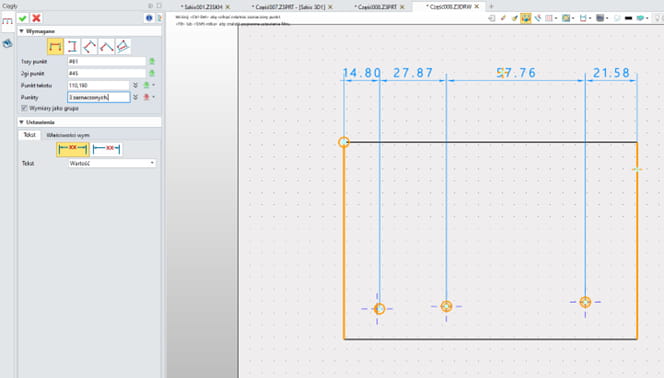Close the Szkic001.Z3SKH tab
664x378 pixels.
(228, 7)
